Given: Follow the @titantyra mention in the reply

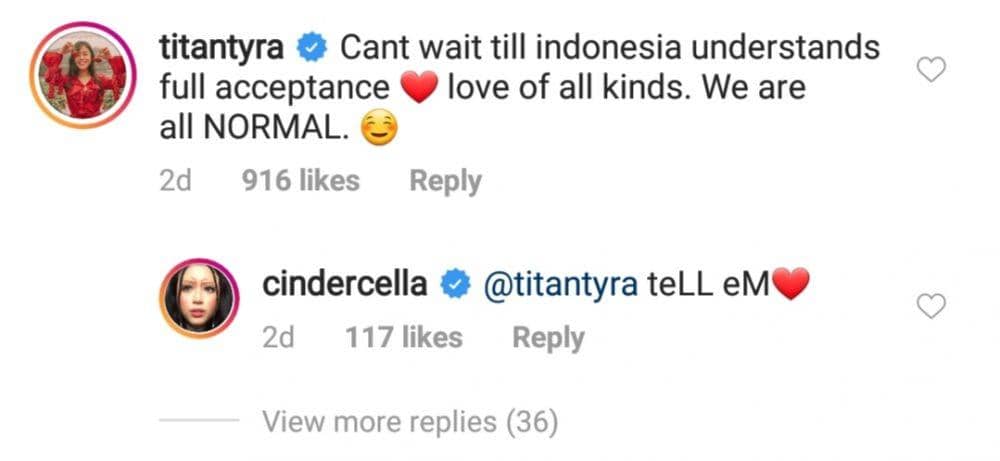Looking at the screenshot, I should (560, 287).
